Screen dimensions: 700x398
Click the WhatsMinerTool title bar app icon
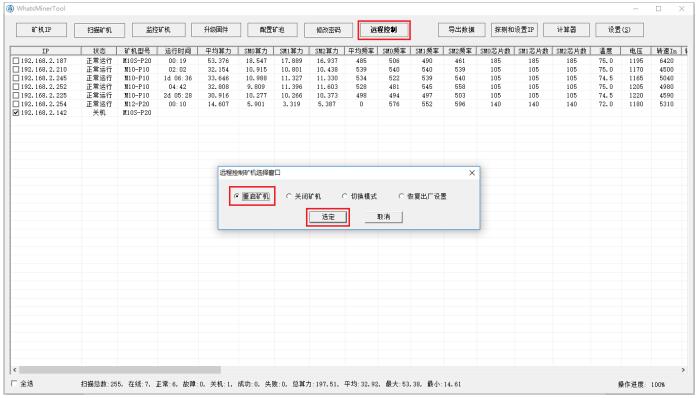10,8
